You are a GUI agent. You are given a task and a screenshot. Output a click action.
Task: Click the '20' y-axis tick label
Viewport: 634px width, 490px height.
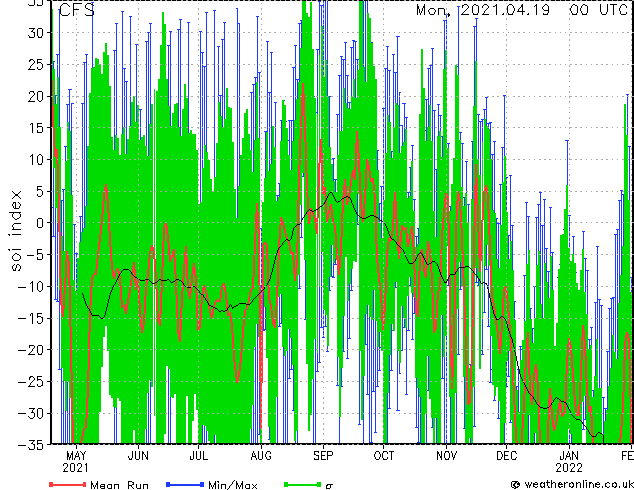[x=35, y=96]
